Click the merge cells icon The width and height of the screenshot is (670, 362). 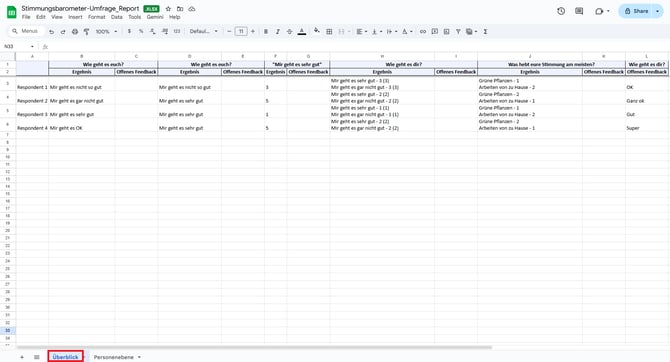tap(341, 32)
